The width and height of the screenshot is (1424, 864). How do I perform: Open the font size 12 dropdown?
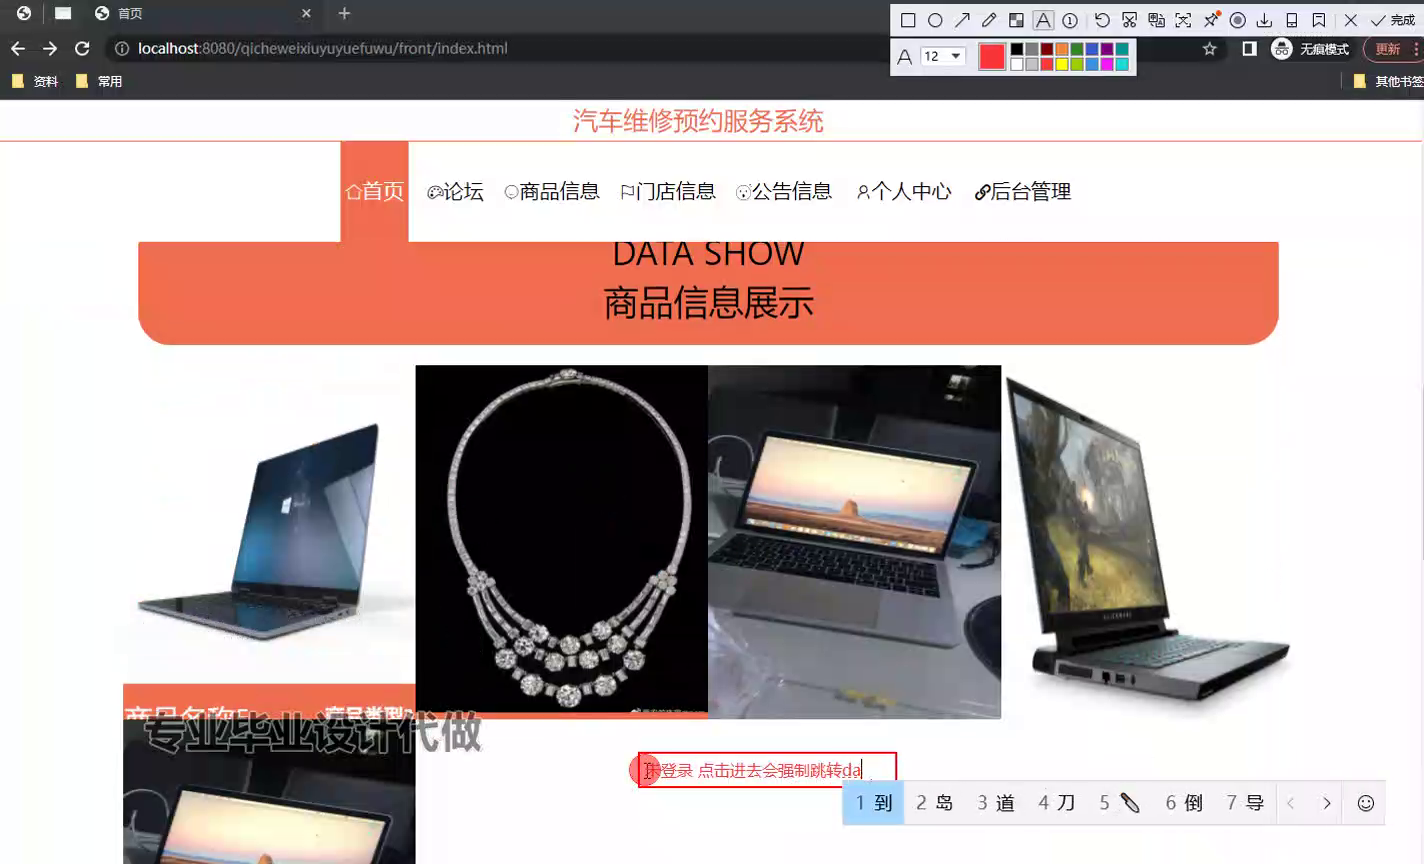(942, 56)
